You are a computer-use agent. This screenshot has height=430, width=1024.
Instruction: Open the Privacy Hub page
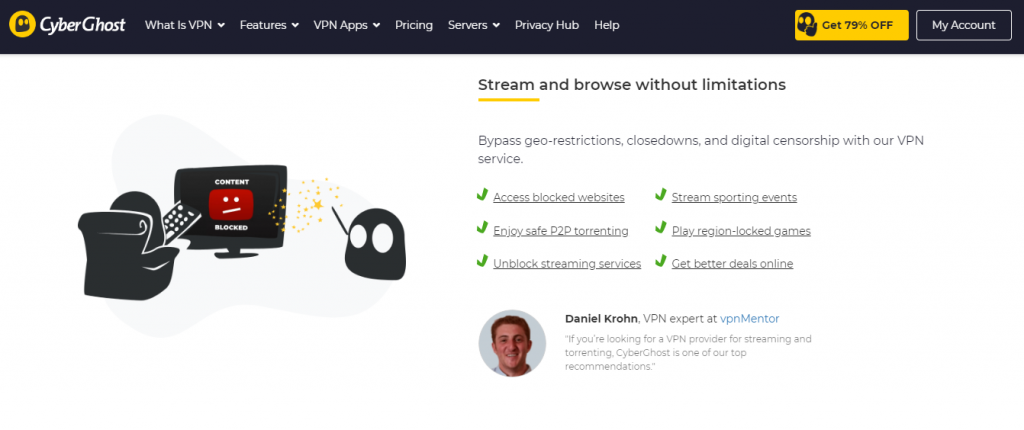tap(547, 25)
